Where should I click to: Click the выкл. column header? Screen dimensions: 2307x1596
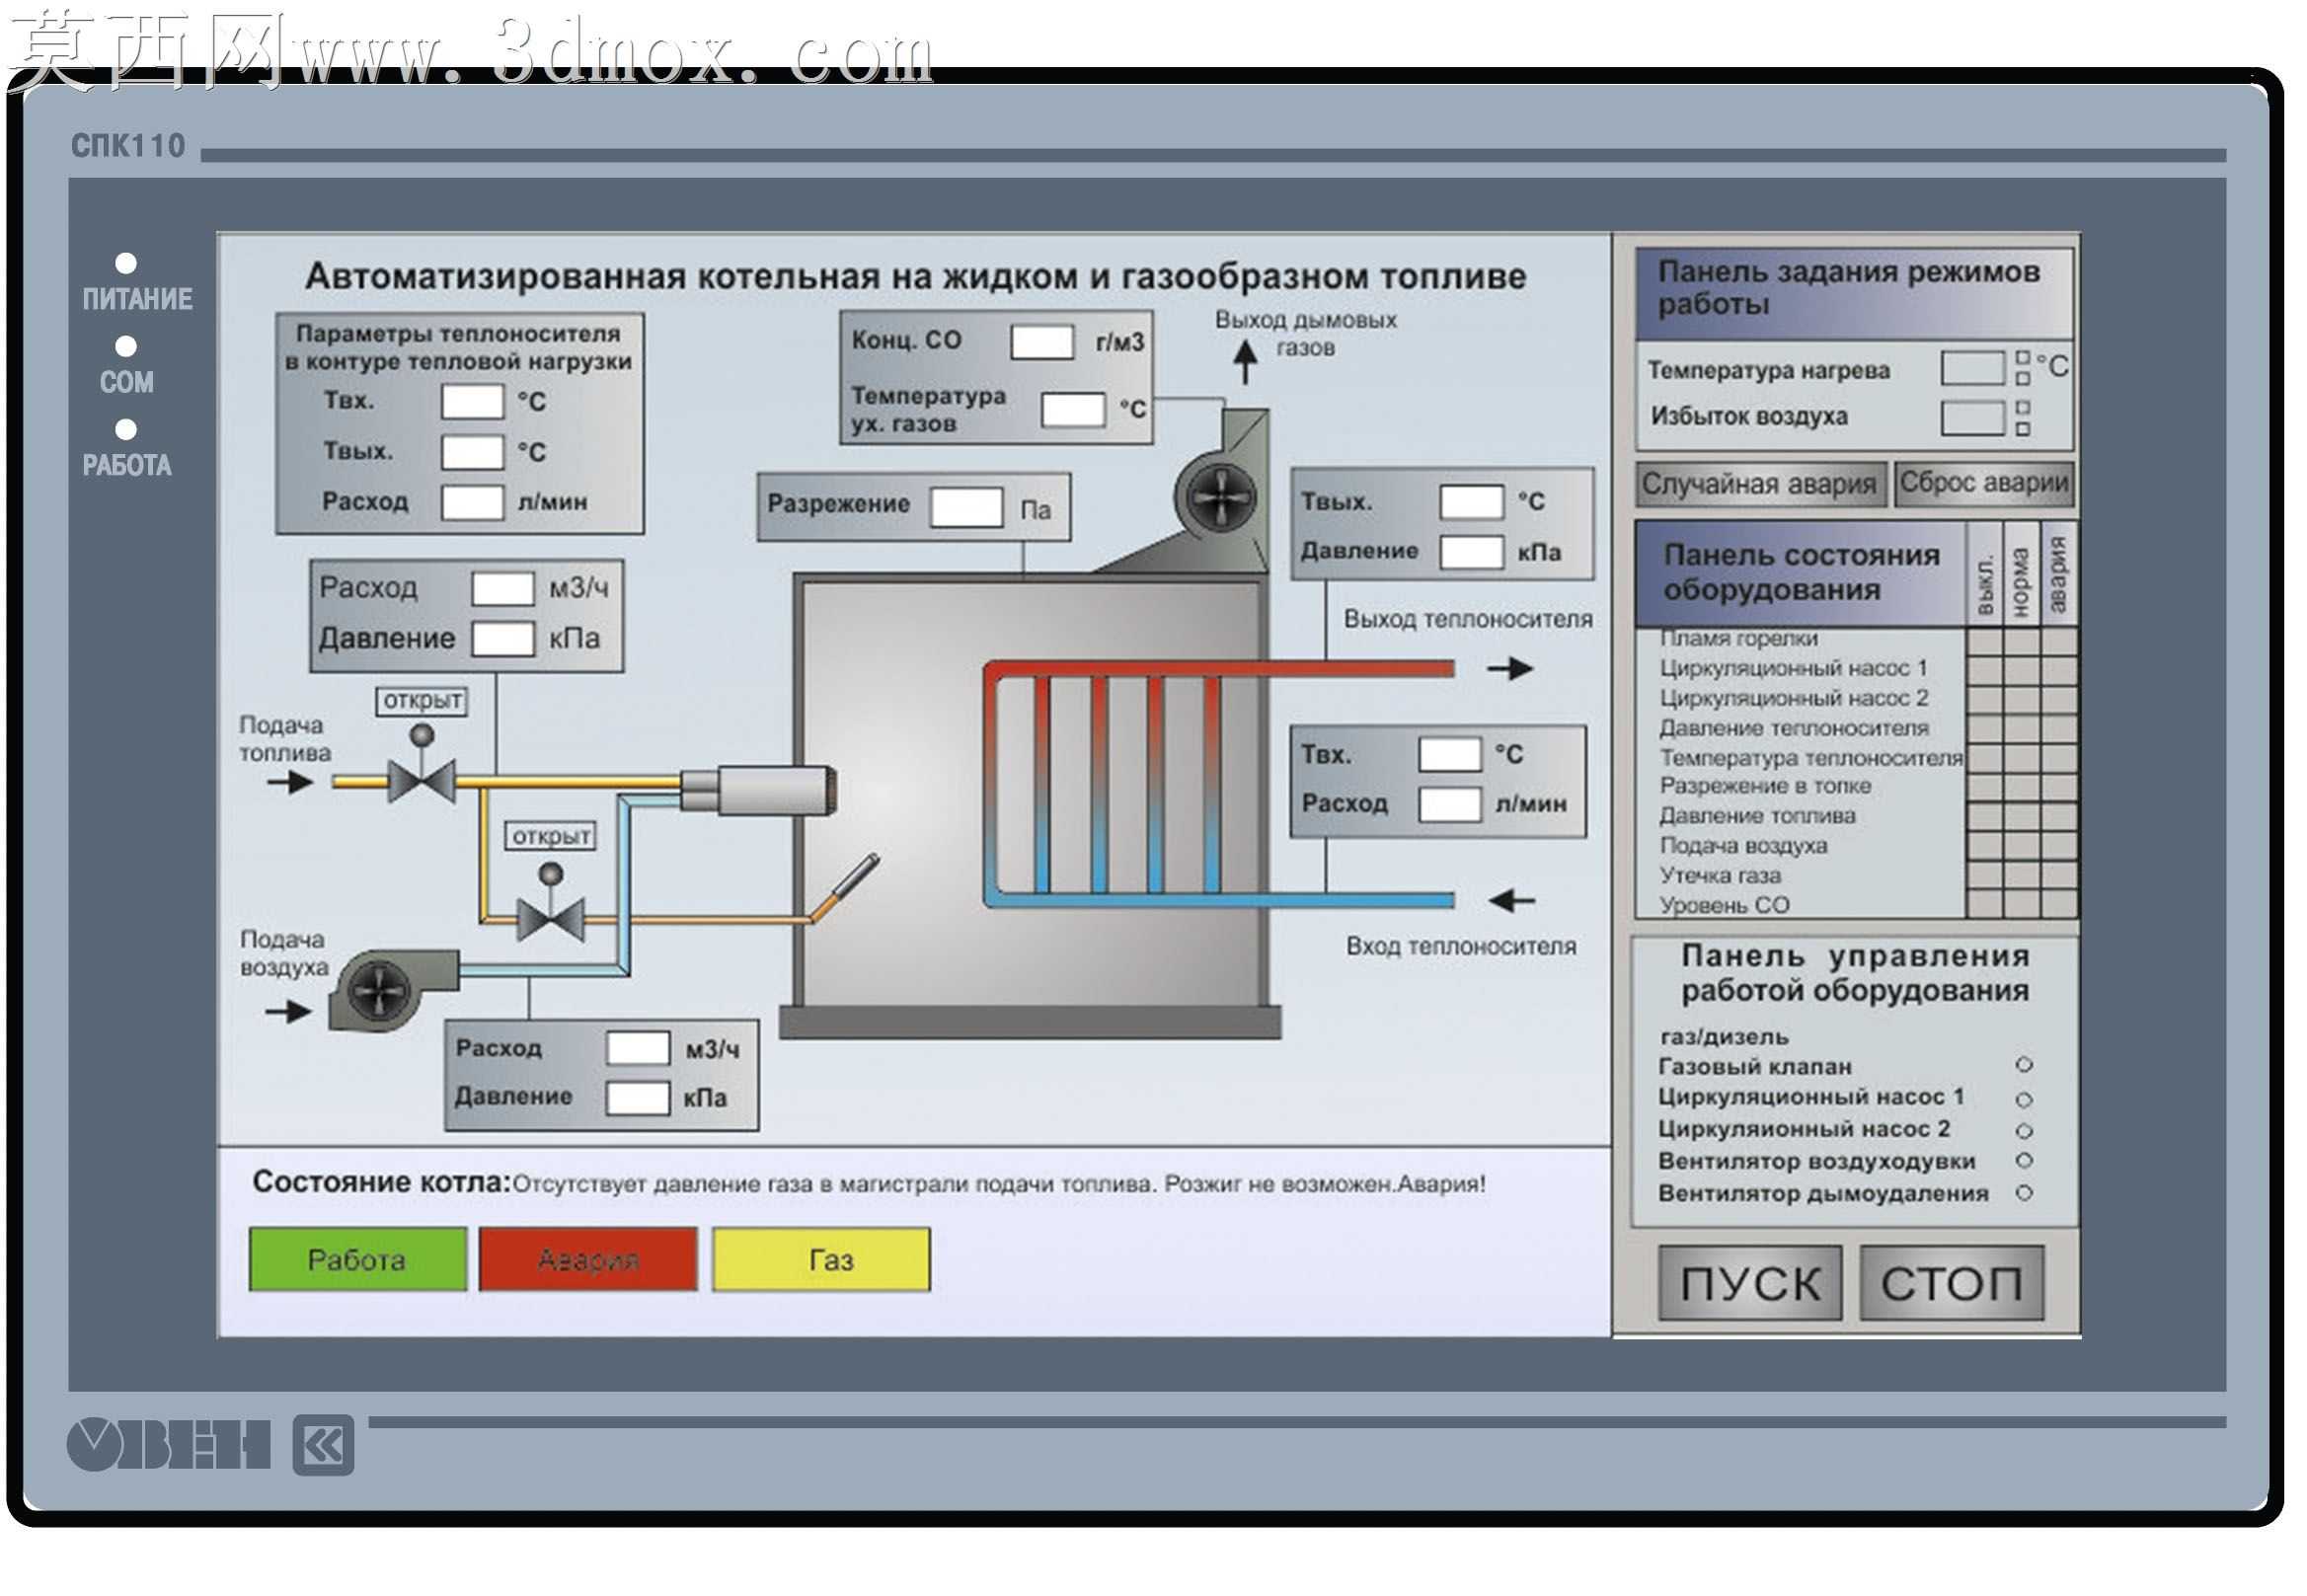1986,575
